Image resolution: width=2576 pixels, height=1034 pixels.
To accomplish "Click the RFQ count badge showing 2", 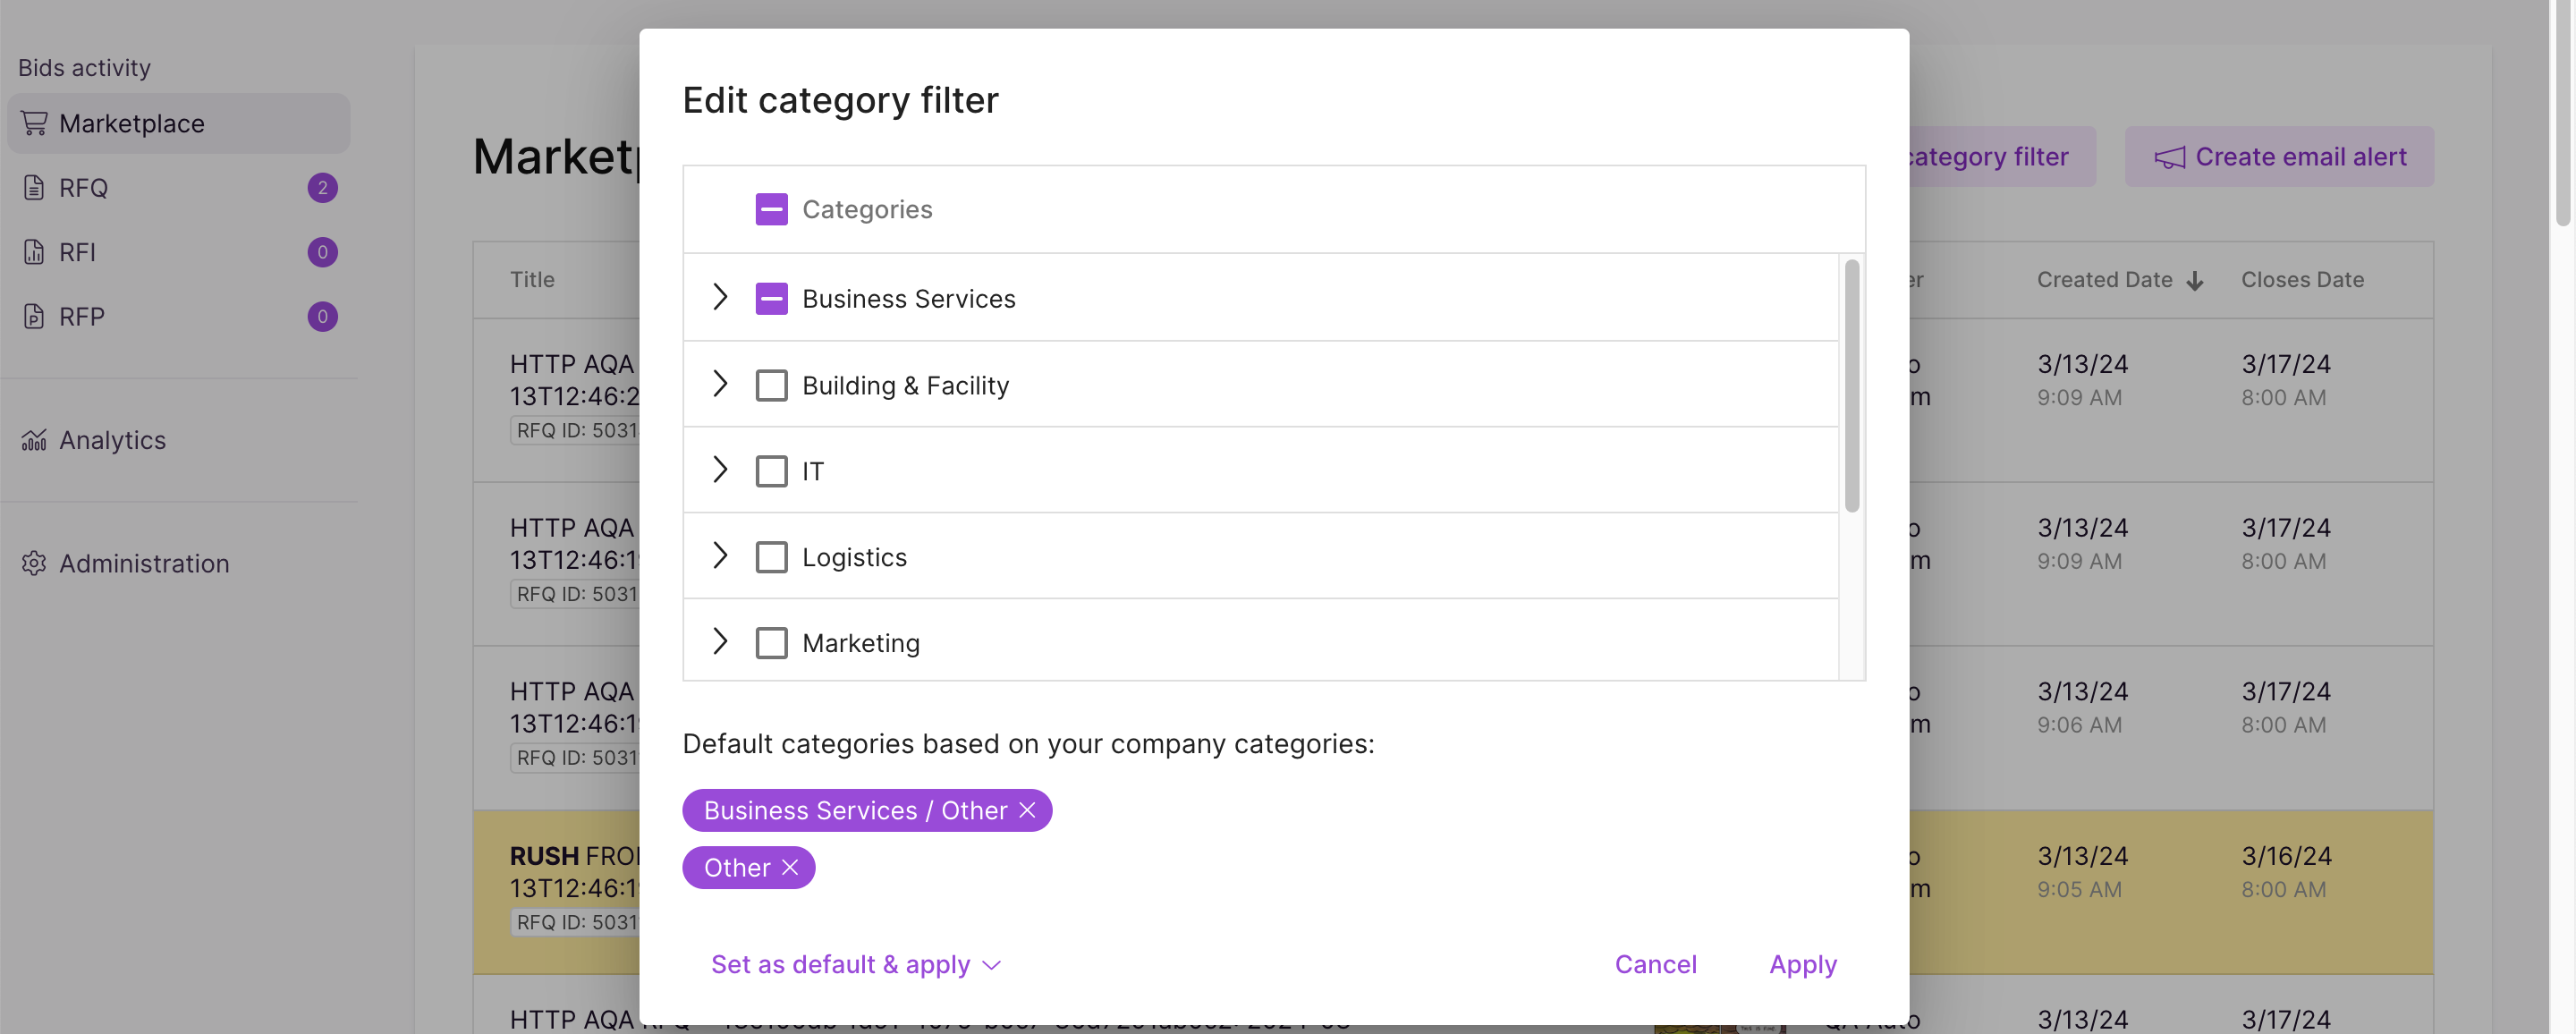I will pyautogui.click(x=322, y=188).
